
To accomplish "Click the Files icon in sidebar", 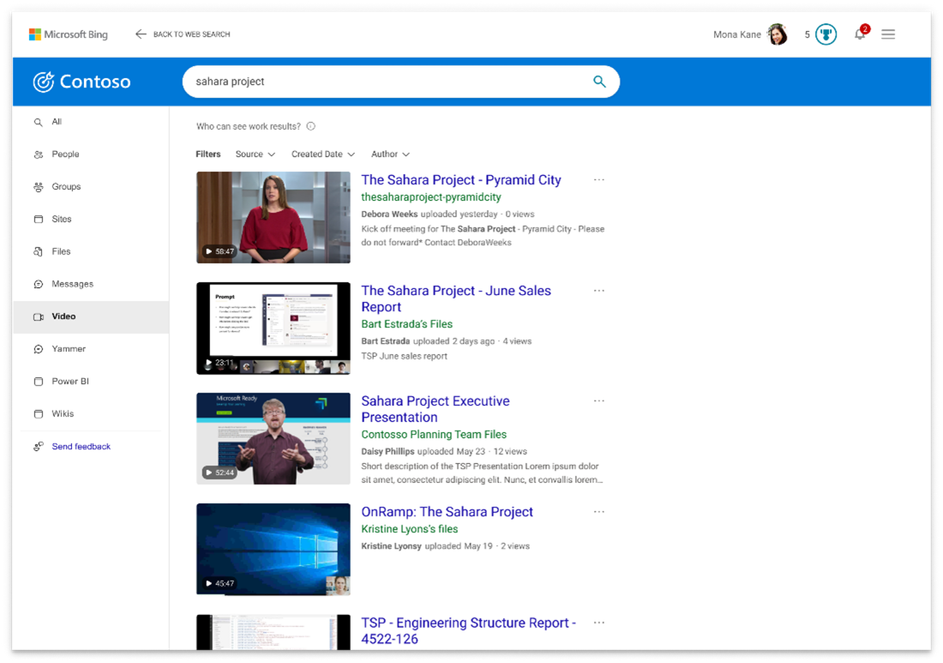I will coord(38,251).
